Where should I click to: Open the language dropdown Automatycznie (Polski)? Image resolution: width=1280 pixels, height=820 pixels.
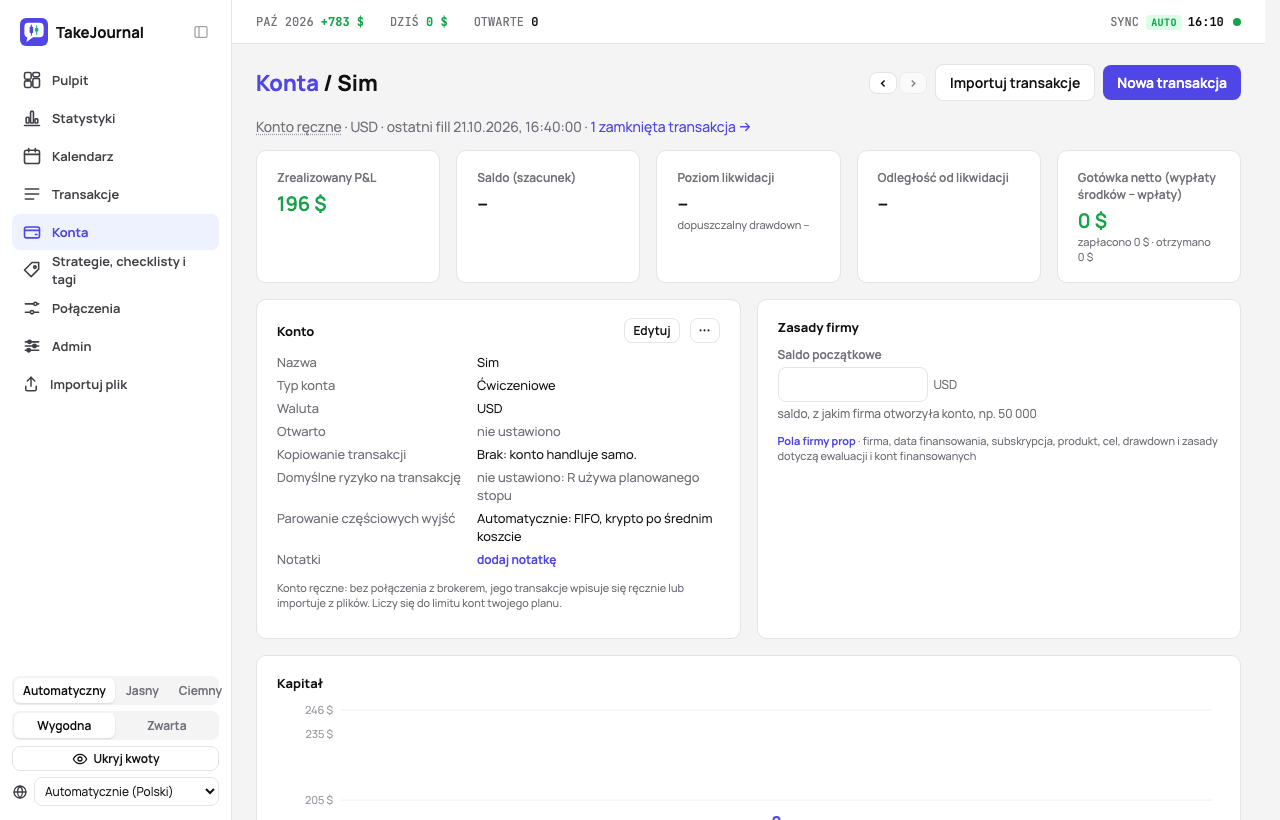pos(126,792)
